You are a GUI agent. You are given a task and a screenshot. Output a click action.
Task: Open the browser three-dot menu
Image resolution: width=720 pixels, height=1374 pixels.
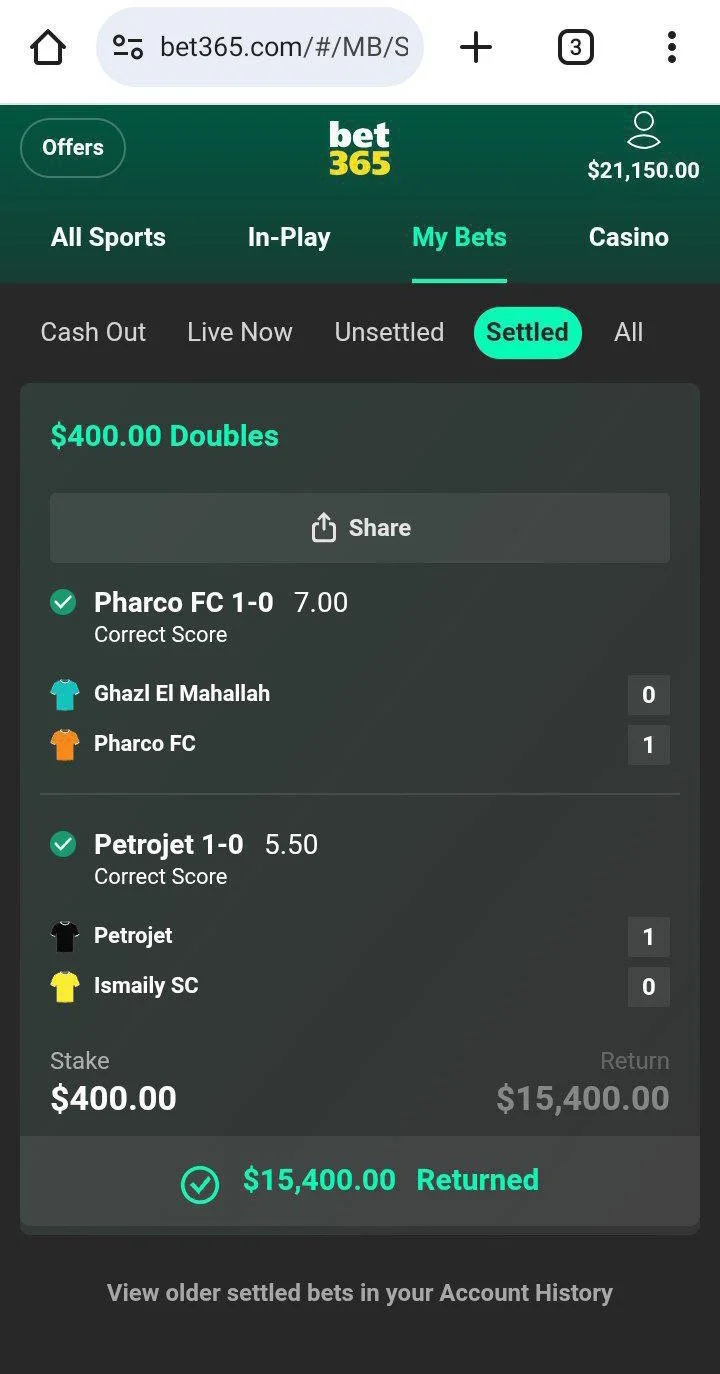pos(671,47)
